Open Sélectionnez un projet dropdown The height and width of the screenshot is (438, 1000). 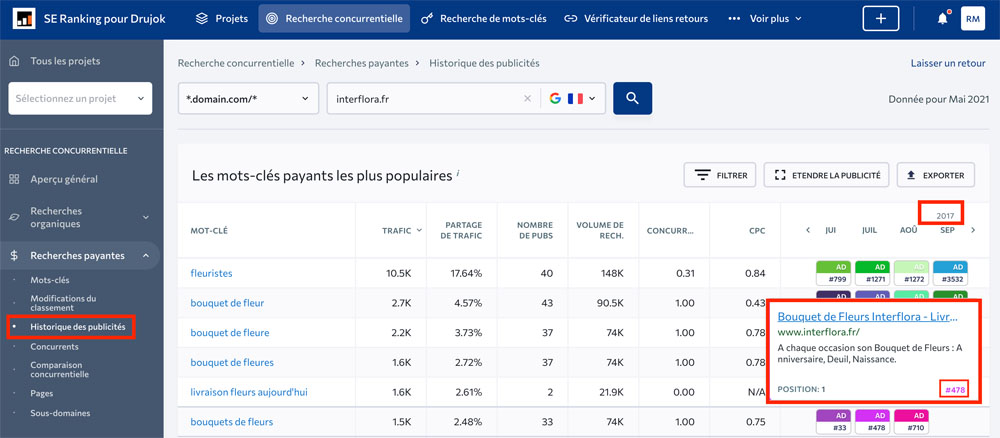pos(80,98)
